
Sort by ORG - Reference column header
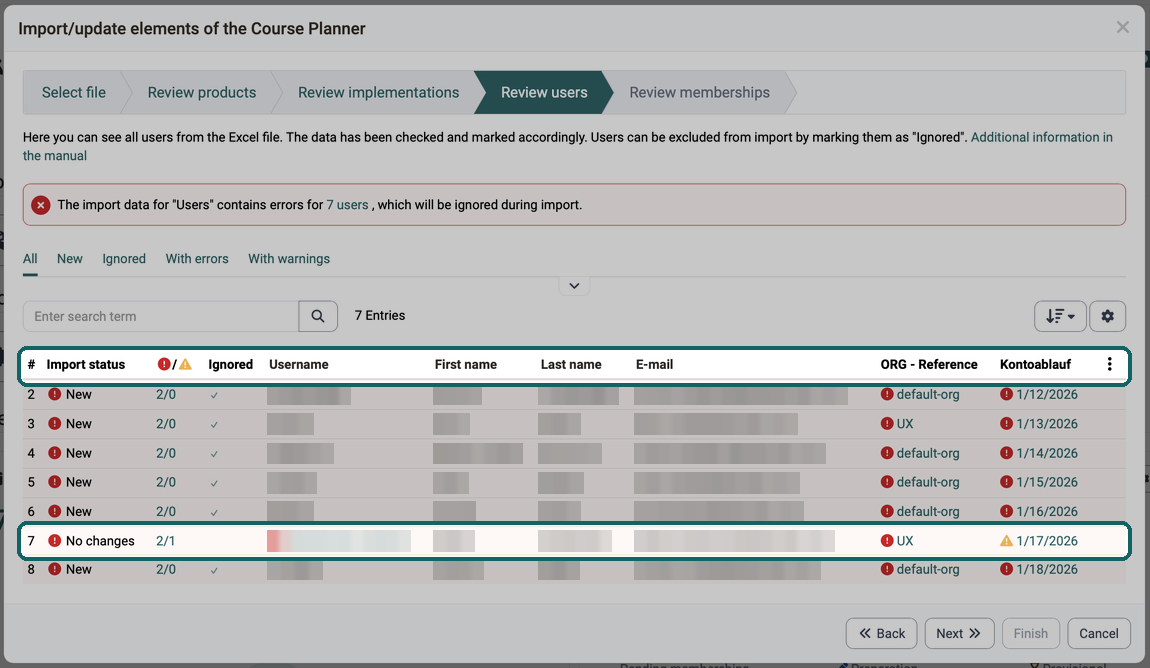click(929, 364)
